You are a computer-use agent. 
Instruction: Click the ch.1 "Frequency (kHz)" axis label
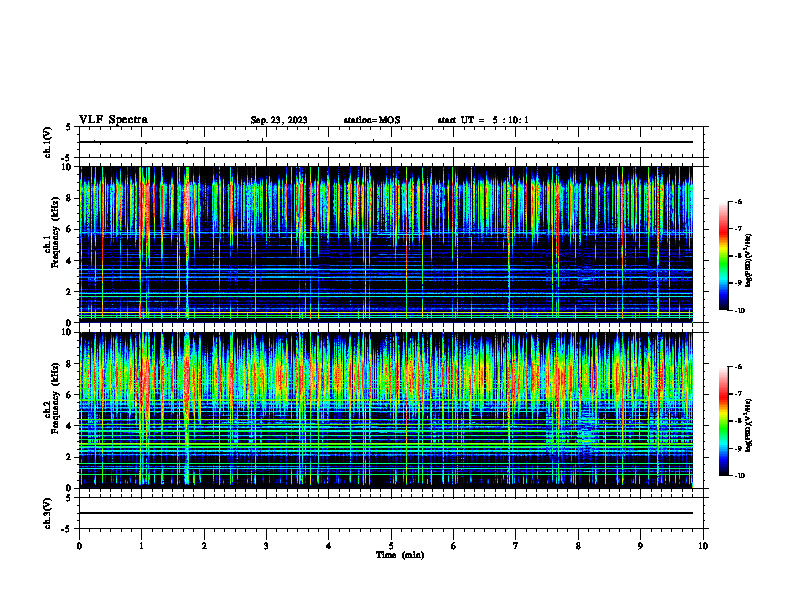click(55, 232)
